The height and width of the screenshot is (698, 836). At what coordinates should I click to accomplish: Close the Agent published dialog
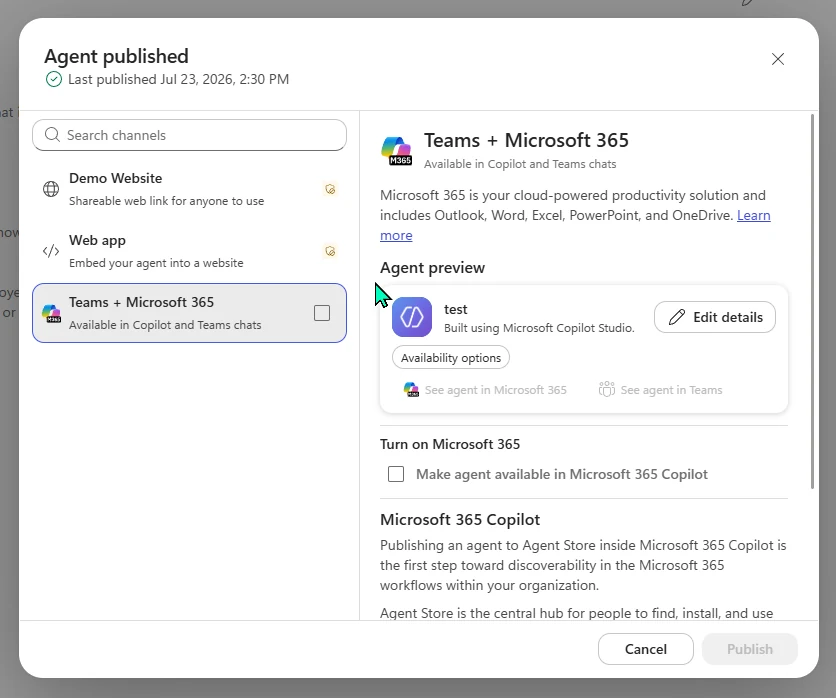coord(778,59)
